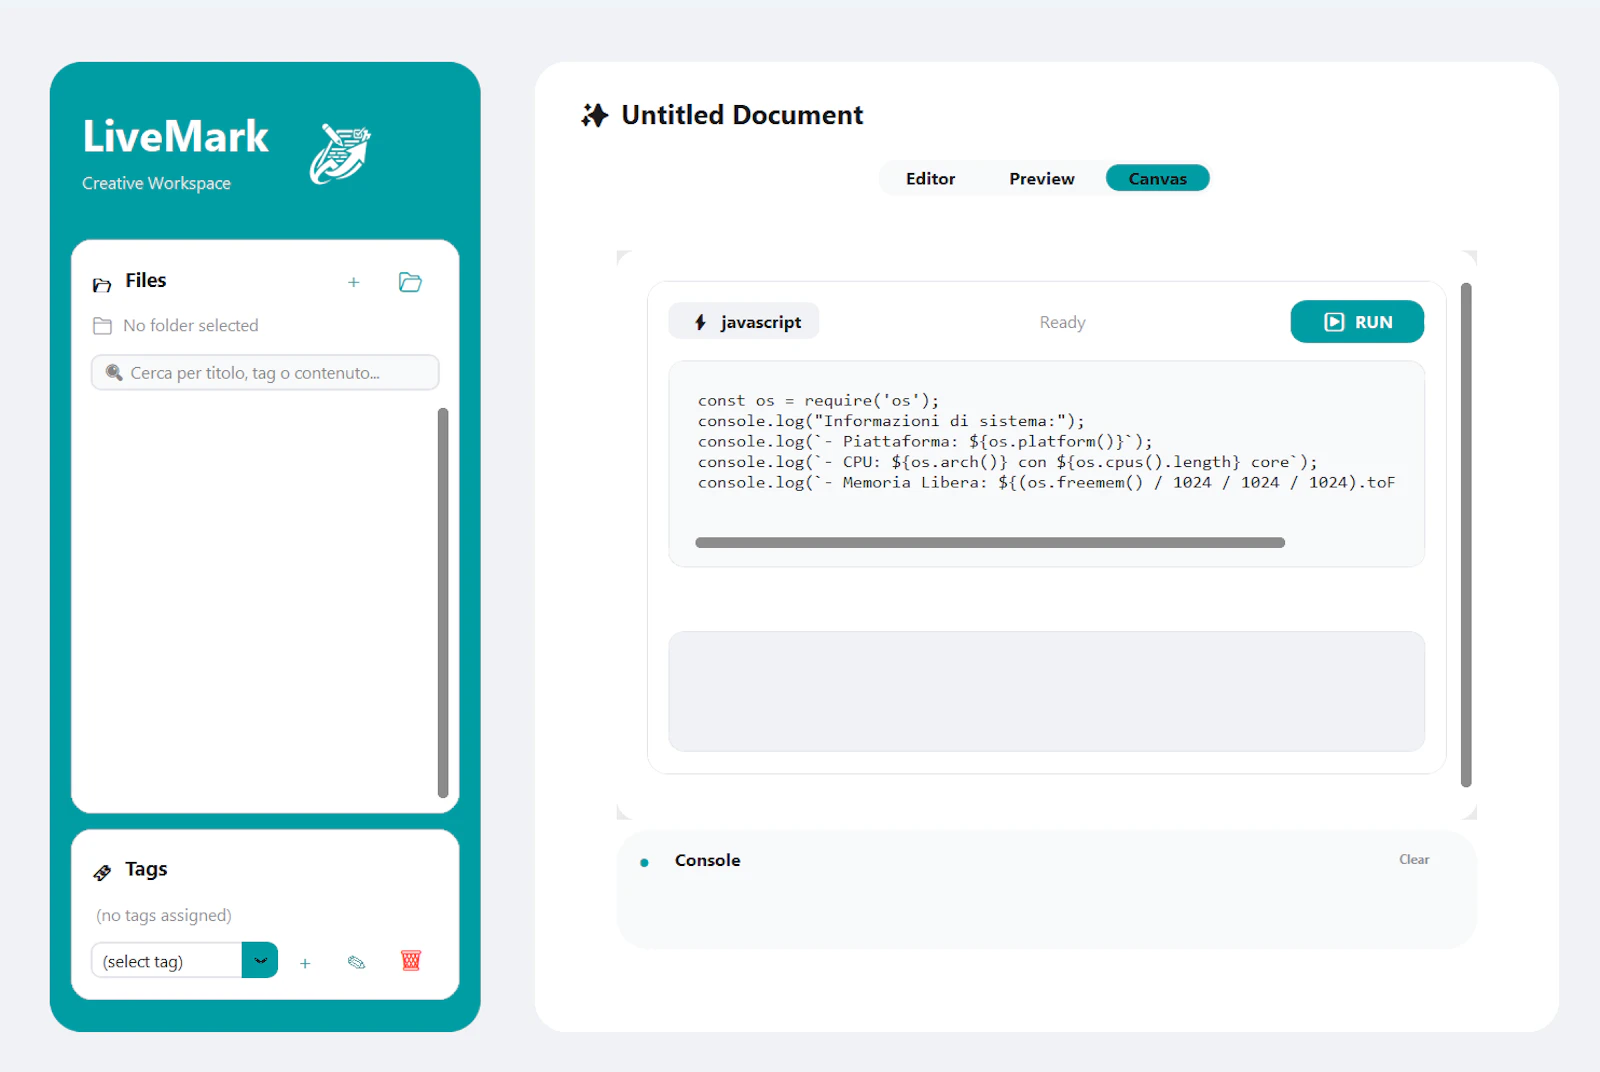Viewport: 1600px width, 1072px height.
Task: Delete tag with the red trash icon
Action: coord(411,961)
